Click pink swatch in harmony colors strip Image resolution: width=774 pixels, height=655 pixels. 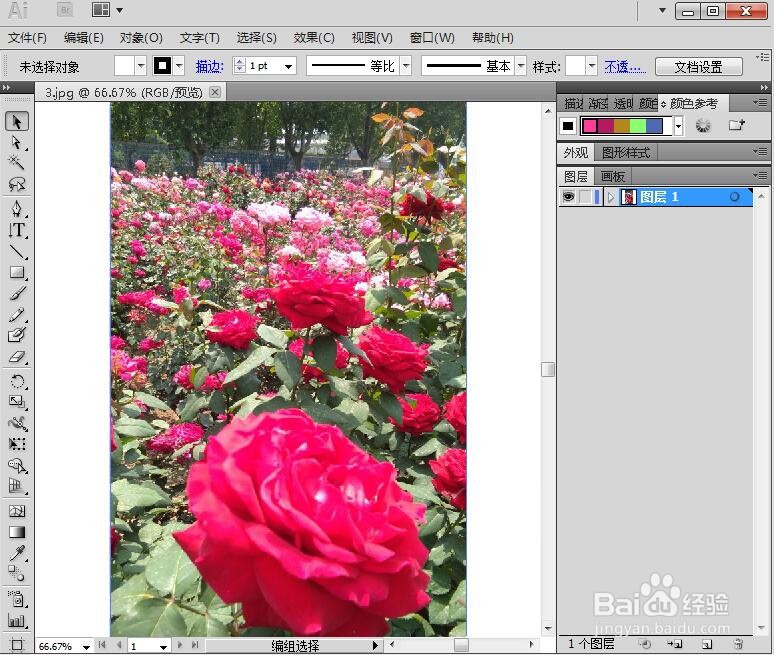coord(589,126)
